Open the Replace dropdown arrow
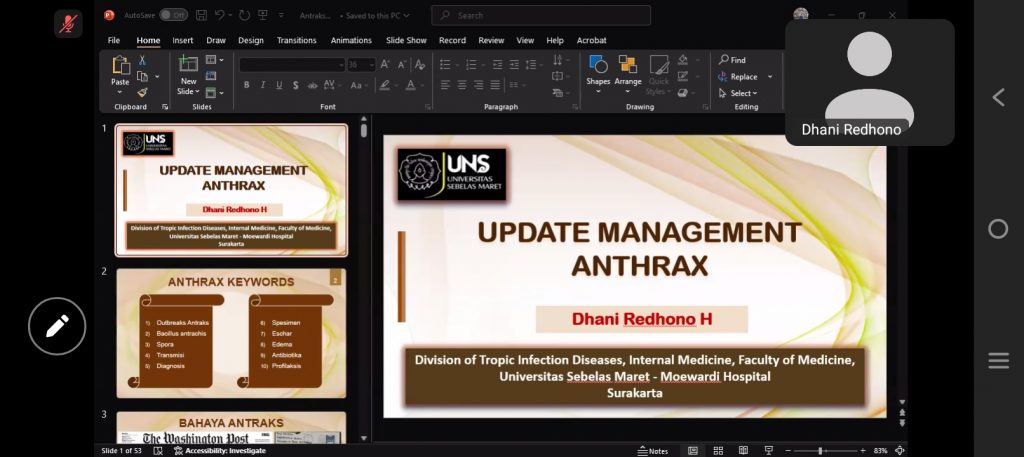Viewport: 1024px width, 457px height. pos(770,77)
